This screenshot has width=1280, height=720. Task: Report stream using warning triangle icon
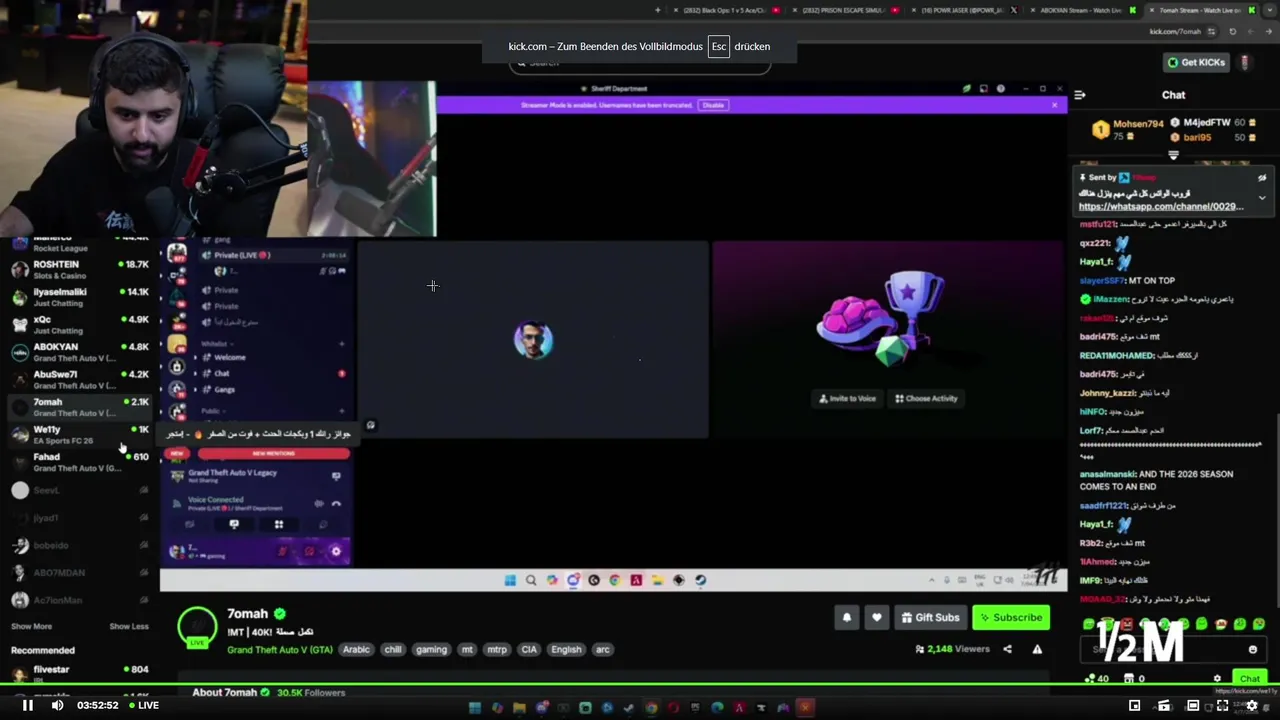click(x=1037, y=649)
